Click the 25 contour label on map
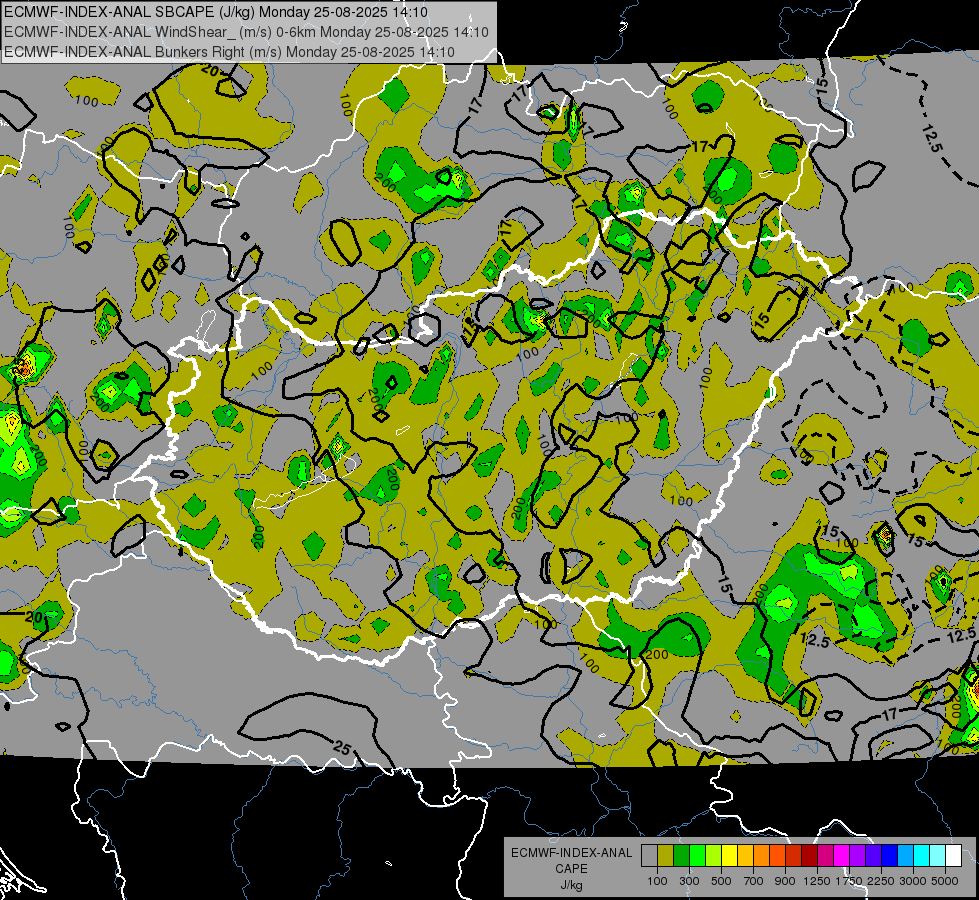This screenshot has height=900, width=979. point(342,747)
